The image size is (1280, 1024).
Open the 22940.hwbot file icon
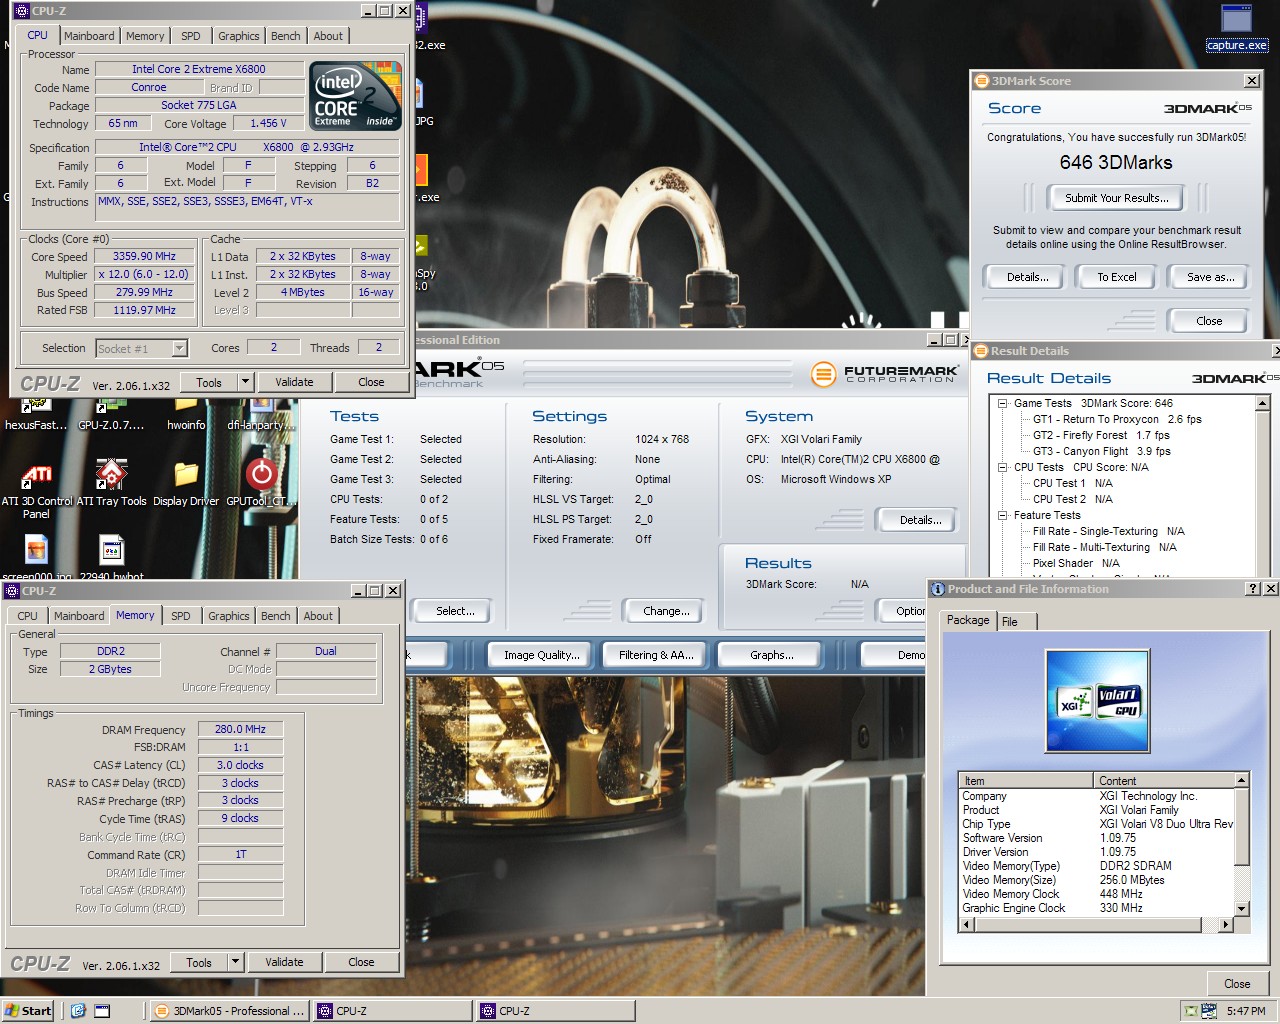[111, 556]
